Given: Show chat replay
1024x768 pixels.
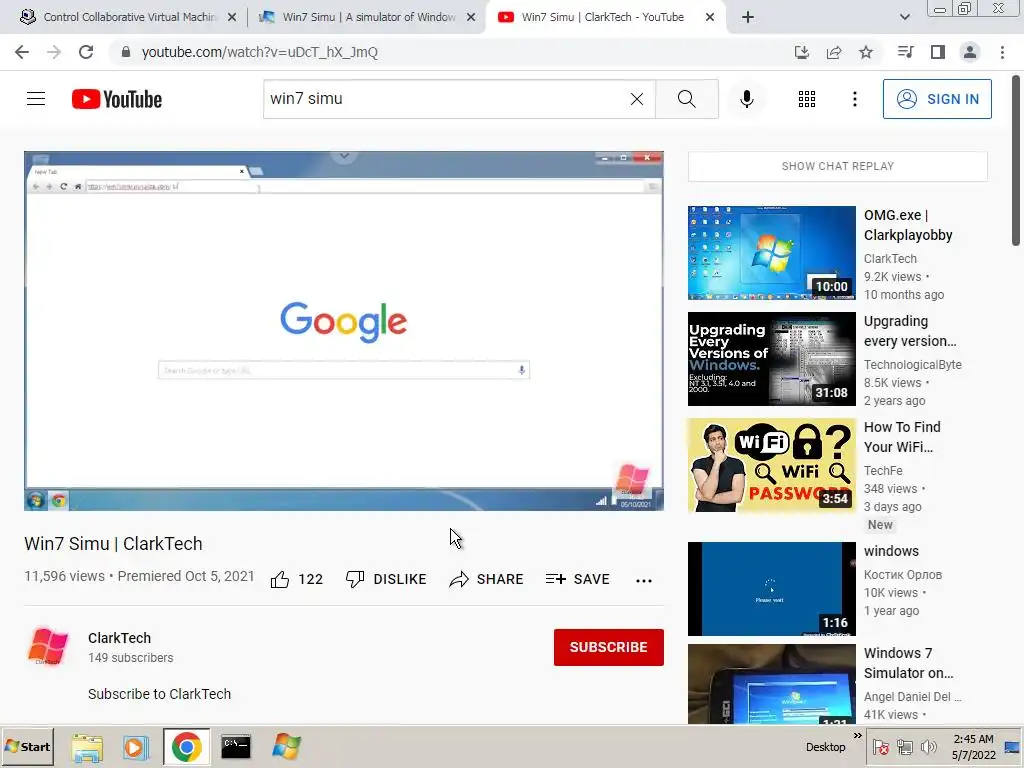Looking at the screenshot, I should (x=837, y=167).
